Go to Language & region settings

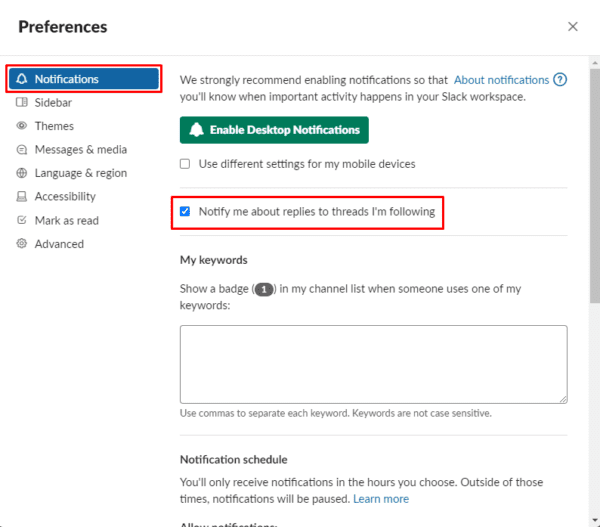[x=81, y=173]
